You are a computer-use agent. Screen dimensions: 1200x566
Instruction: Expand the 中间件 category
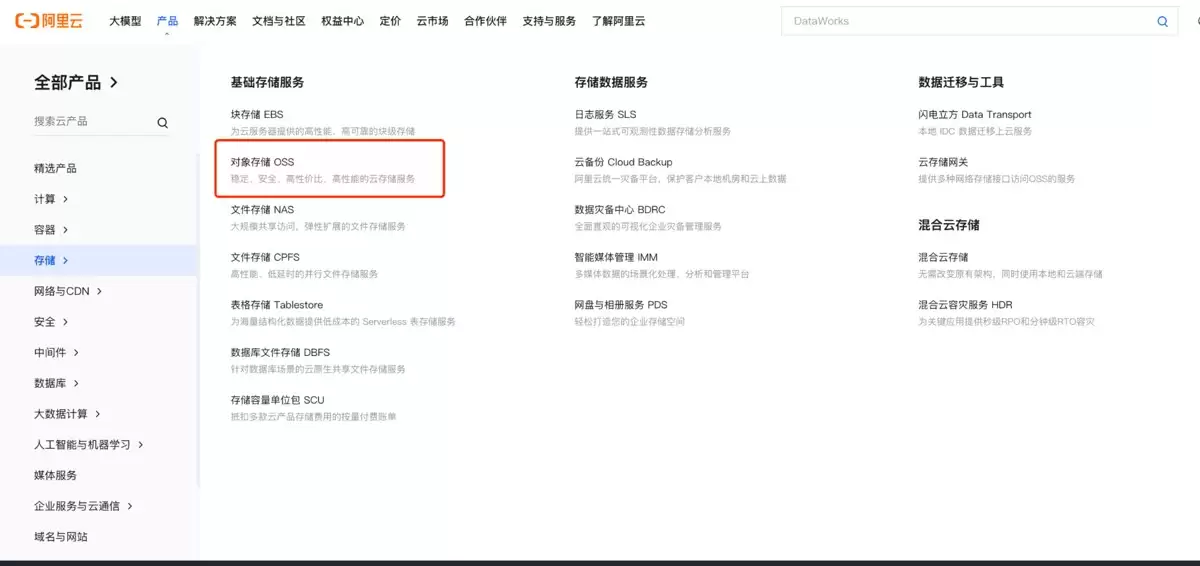click(56, 353)
